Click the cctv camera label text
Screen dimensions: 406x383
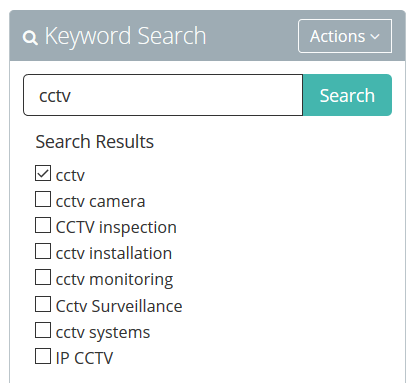100,201
